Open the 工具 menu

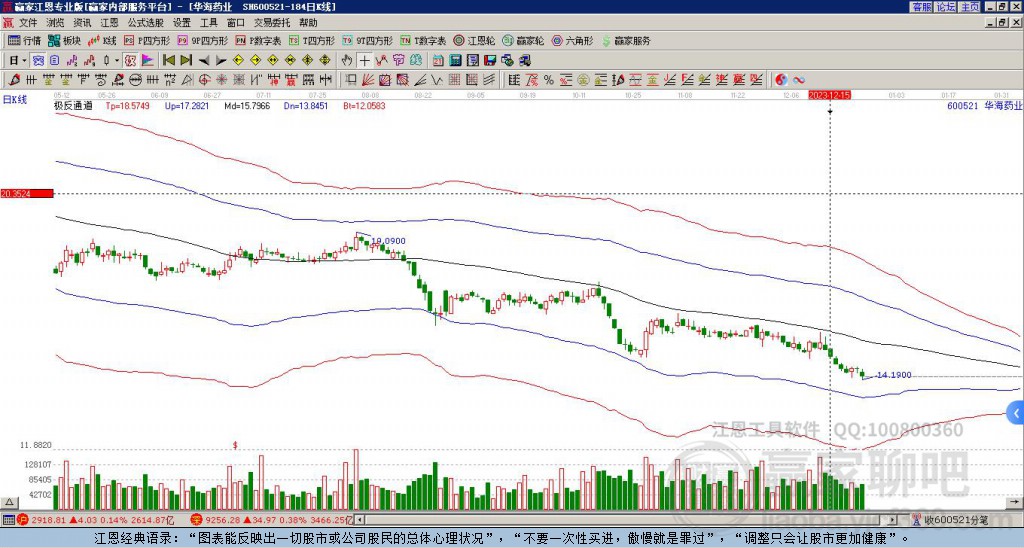(x=208, y=23)
